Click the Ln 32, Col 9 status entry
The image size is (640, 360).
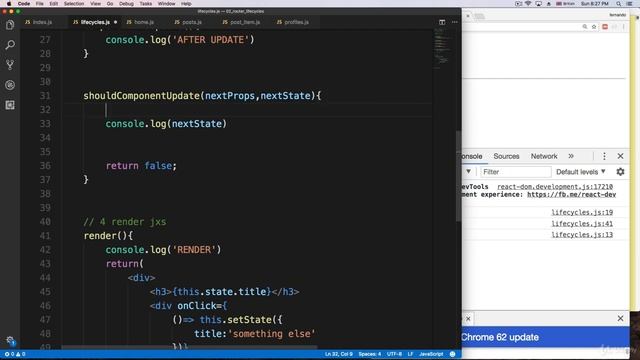click(x=338, y=354)
